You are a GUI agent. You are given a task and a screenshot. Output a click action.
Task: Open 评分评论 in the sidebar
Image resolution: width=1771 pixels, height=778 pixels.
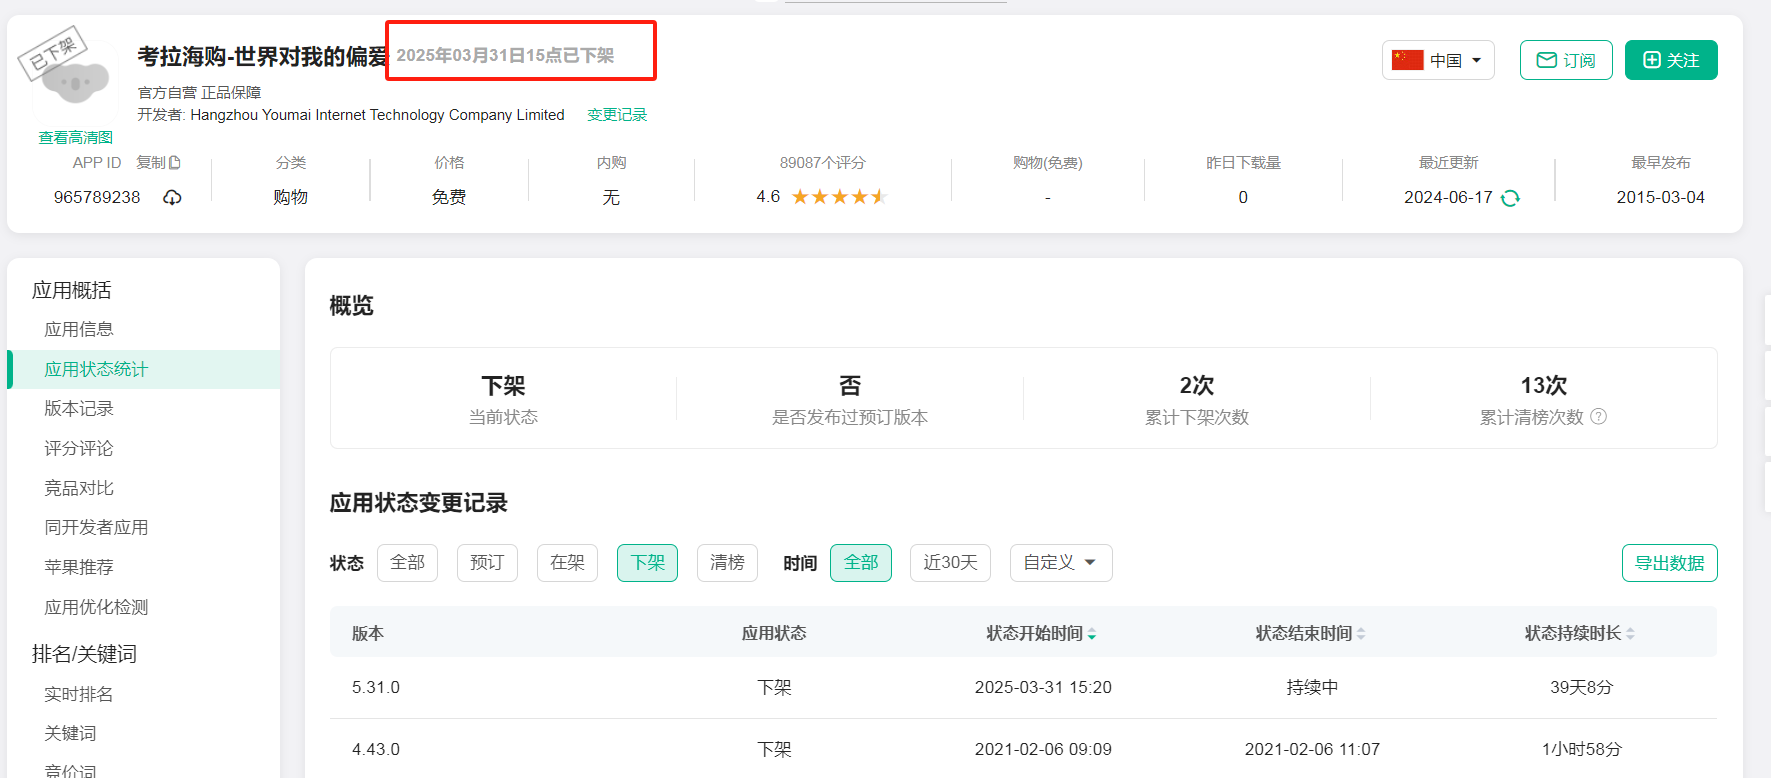[79, 448]
